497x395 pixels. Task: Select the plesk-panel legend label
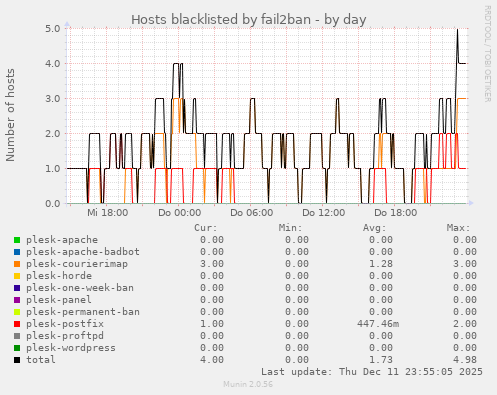pyautogui.click(x=59, y=300)
